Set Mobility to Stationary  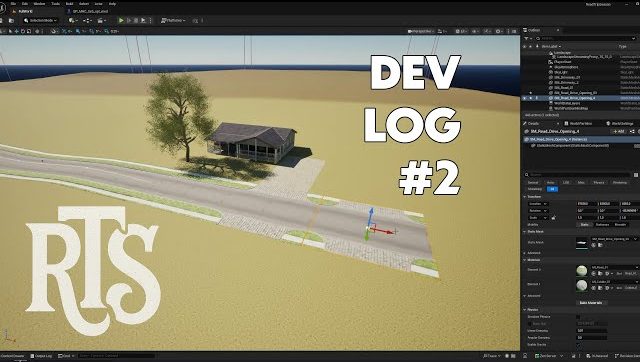602,224
